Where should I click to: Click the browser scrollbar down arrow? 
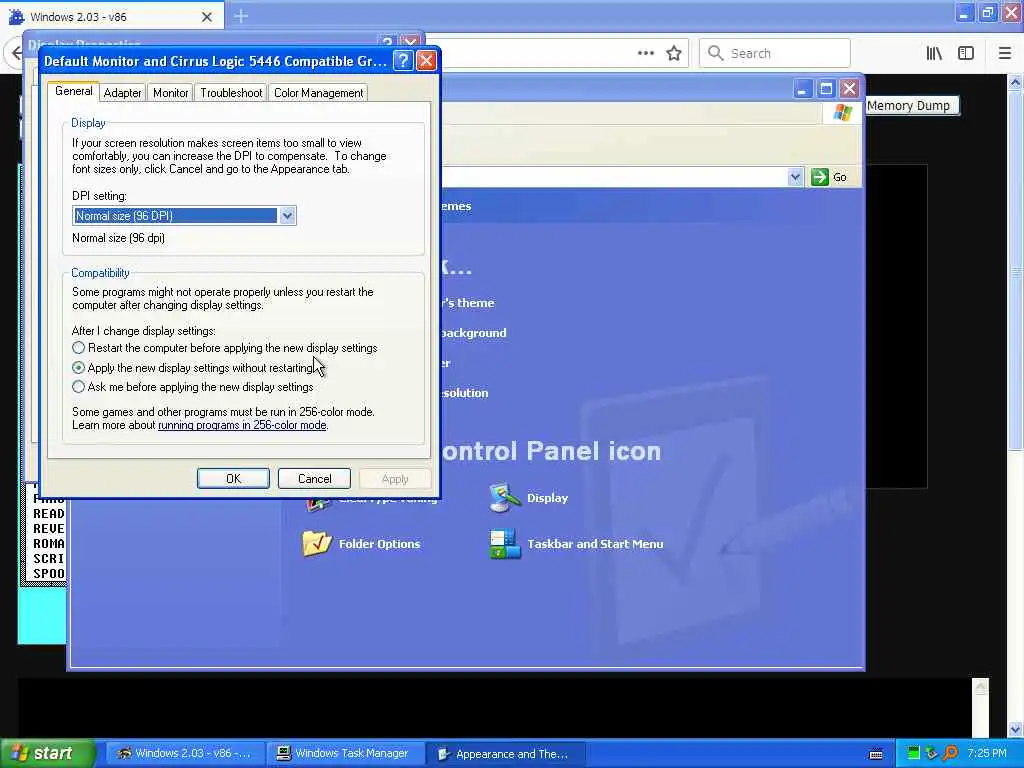coord(1015,729)
